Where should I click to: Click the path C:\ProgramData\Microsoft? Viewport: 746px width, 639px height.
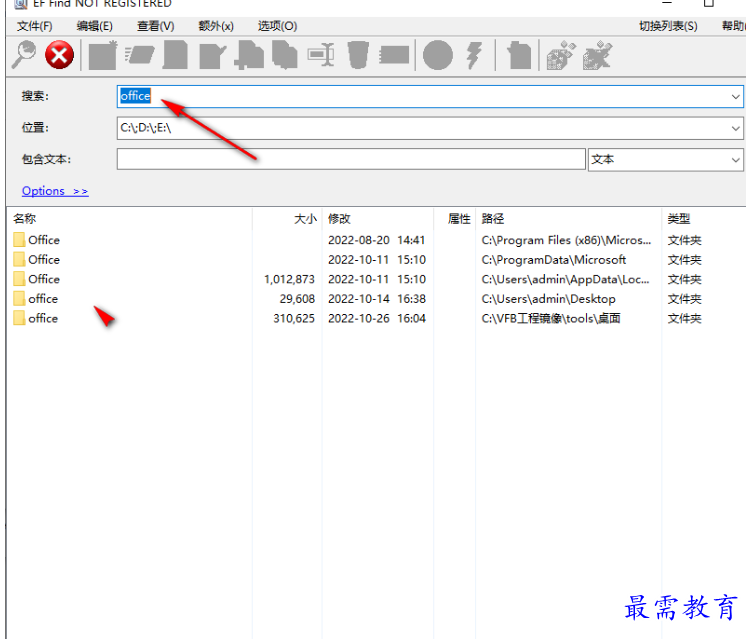click(553, 260)
